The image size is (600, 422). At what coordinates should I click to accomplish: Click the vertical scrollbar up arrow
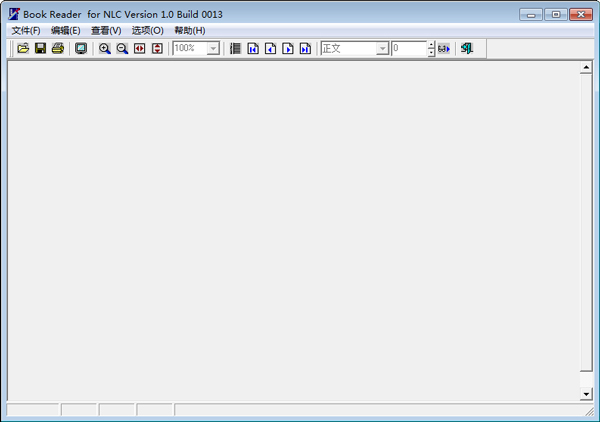click(586, 68)
